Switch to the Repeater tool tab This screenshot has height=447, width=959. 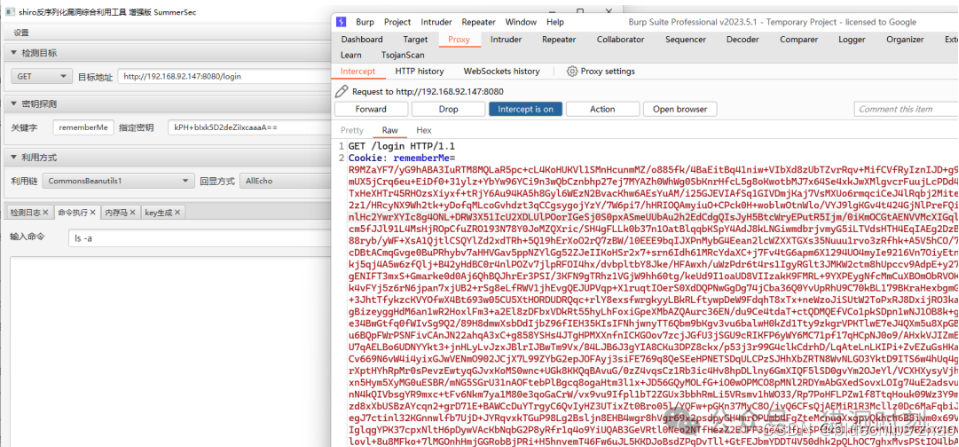(559, 39)
